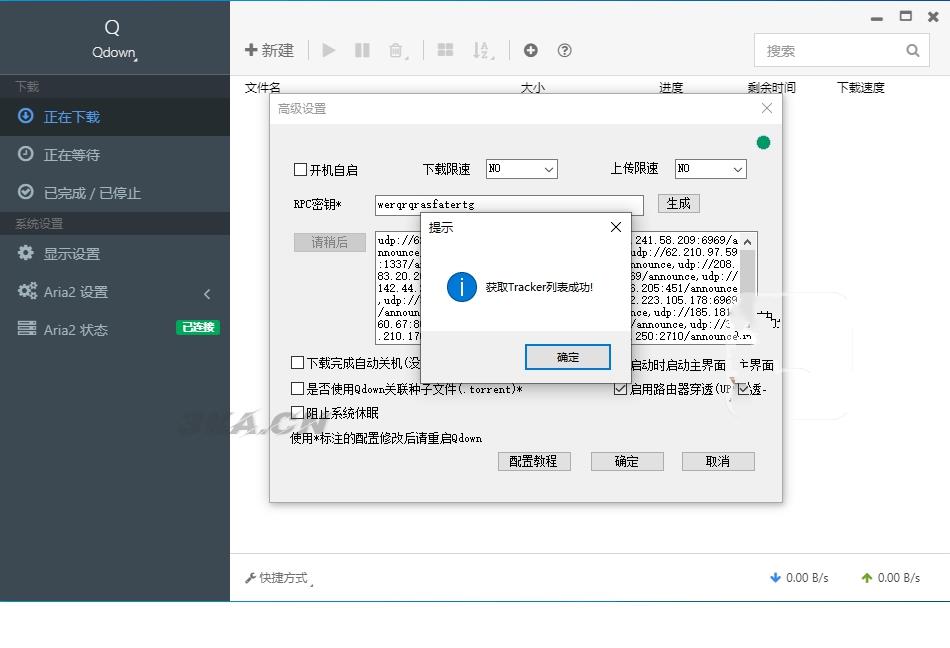
Task: Confirm the 提示 popup with 确定
Action: (568, 357)
